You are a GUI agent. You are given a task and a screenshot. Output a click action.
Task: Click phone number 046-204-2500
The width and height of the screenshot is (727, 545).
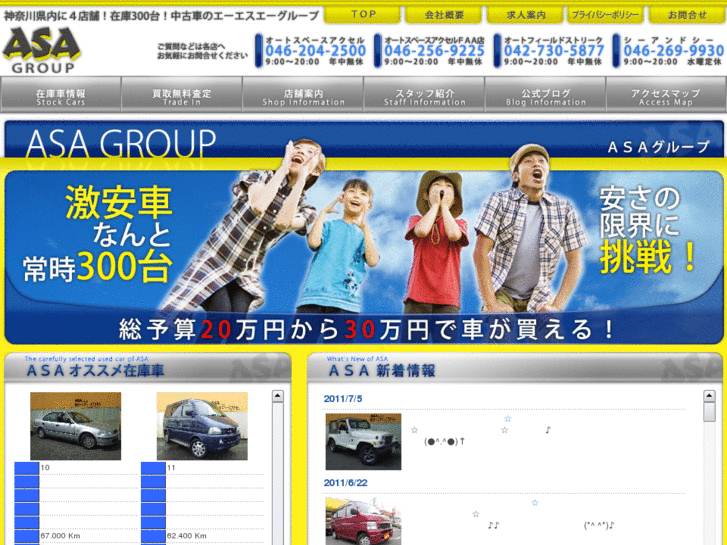316,51
